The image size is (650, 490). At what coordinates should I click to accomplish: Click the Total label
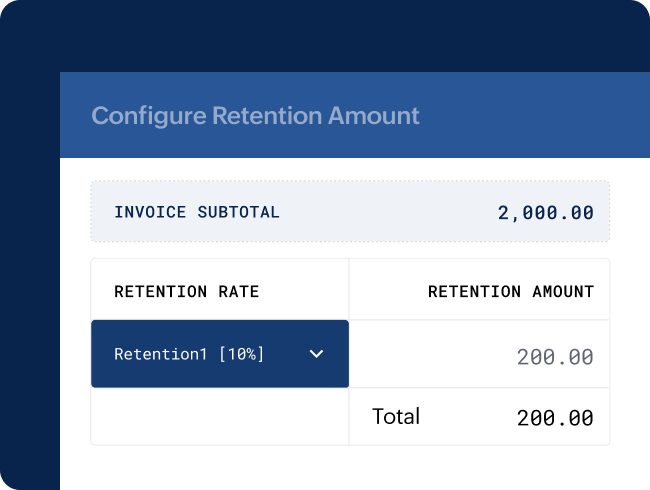click(x=396, y=417)
